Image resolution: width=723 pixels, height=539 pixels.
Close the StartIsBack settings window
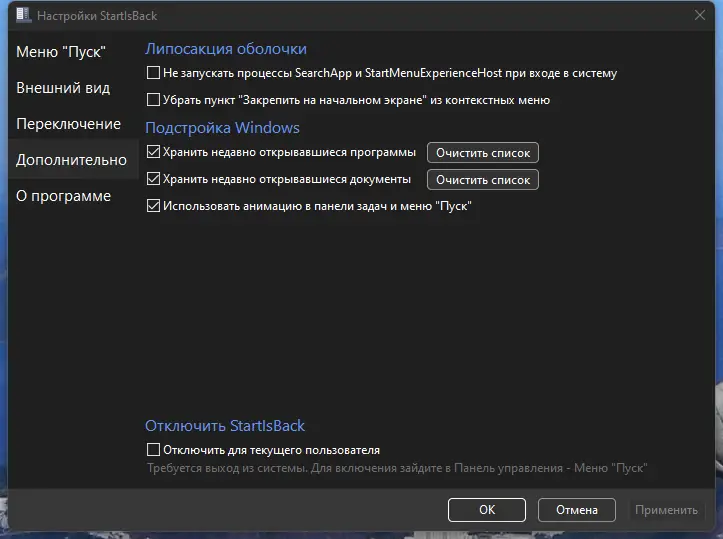[x=699, y=15]
